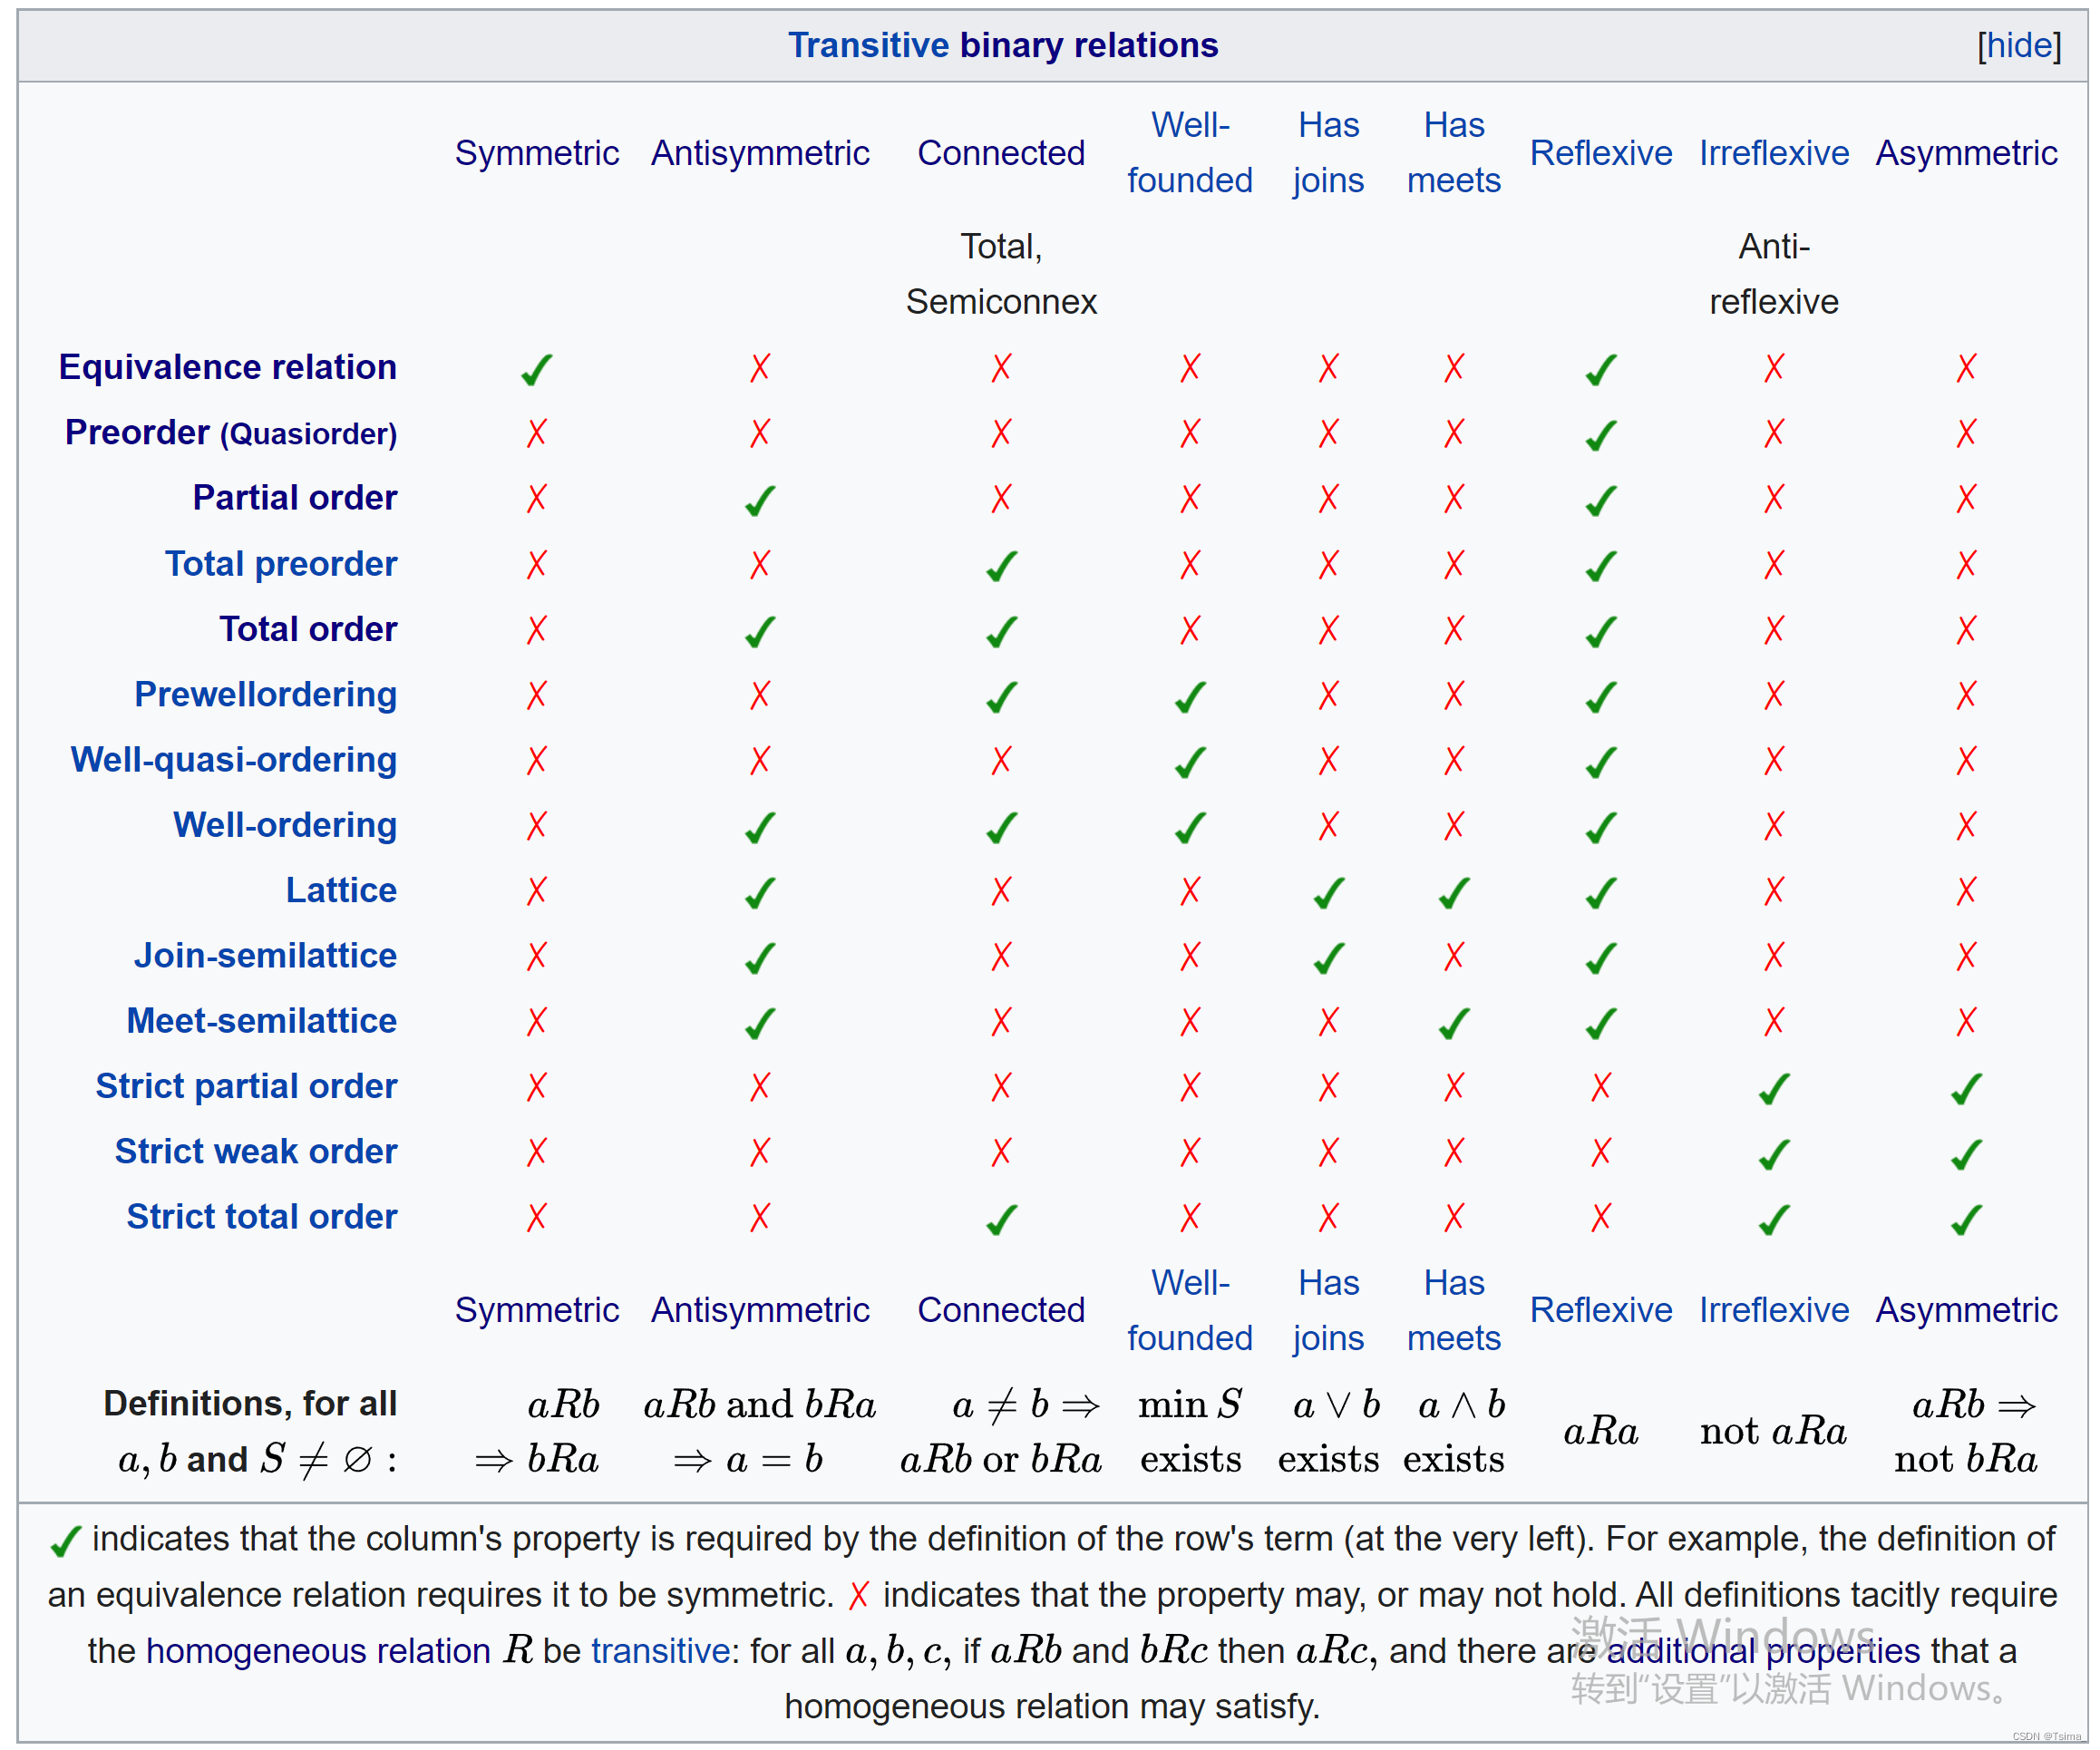Open Equivalence relation row link
This screenshot has height=1750, width=2100.
tap(227, 367)
